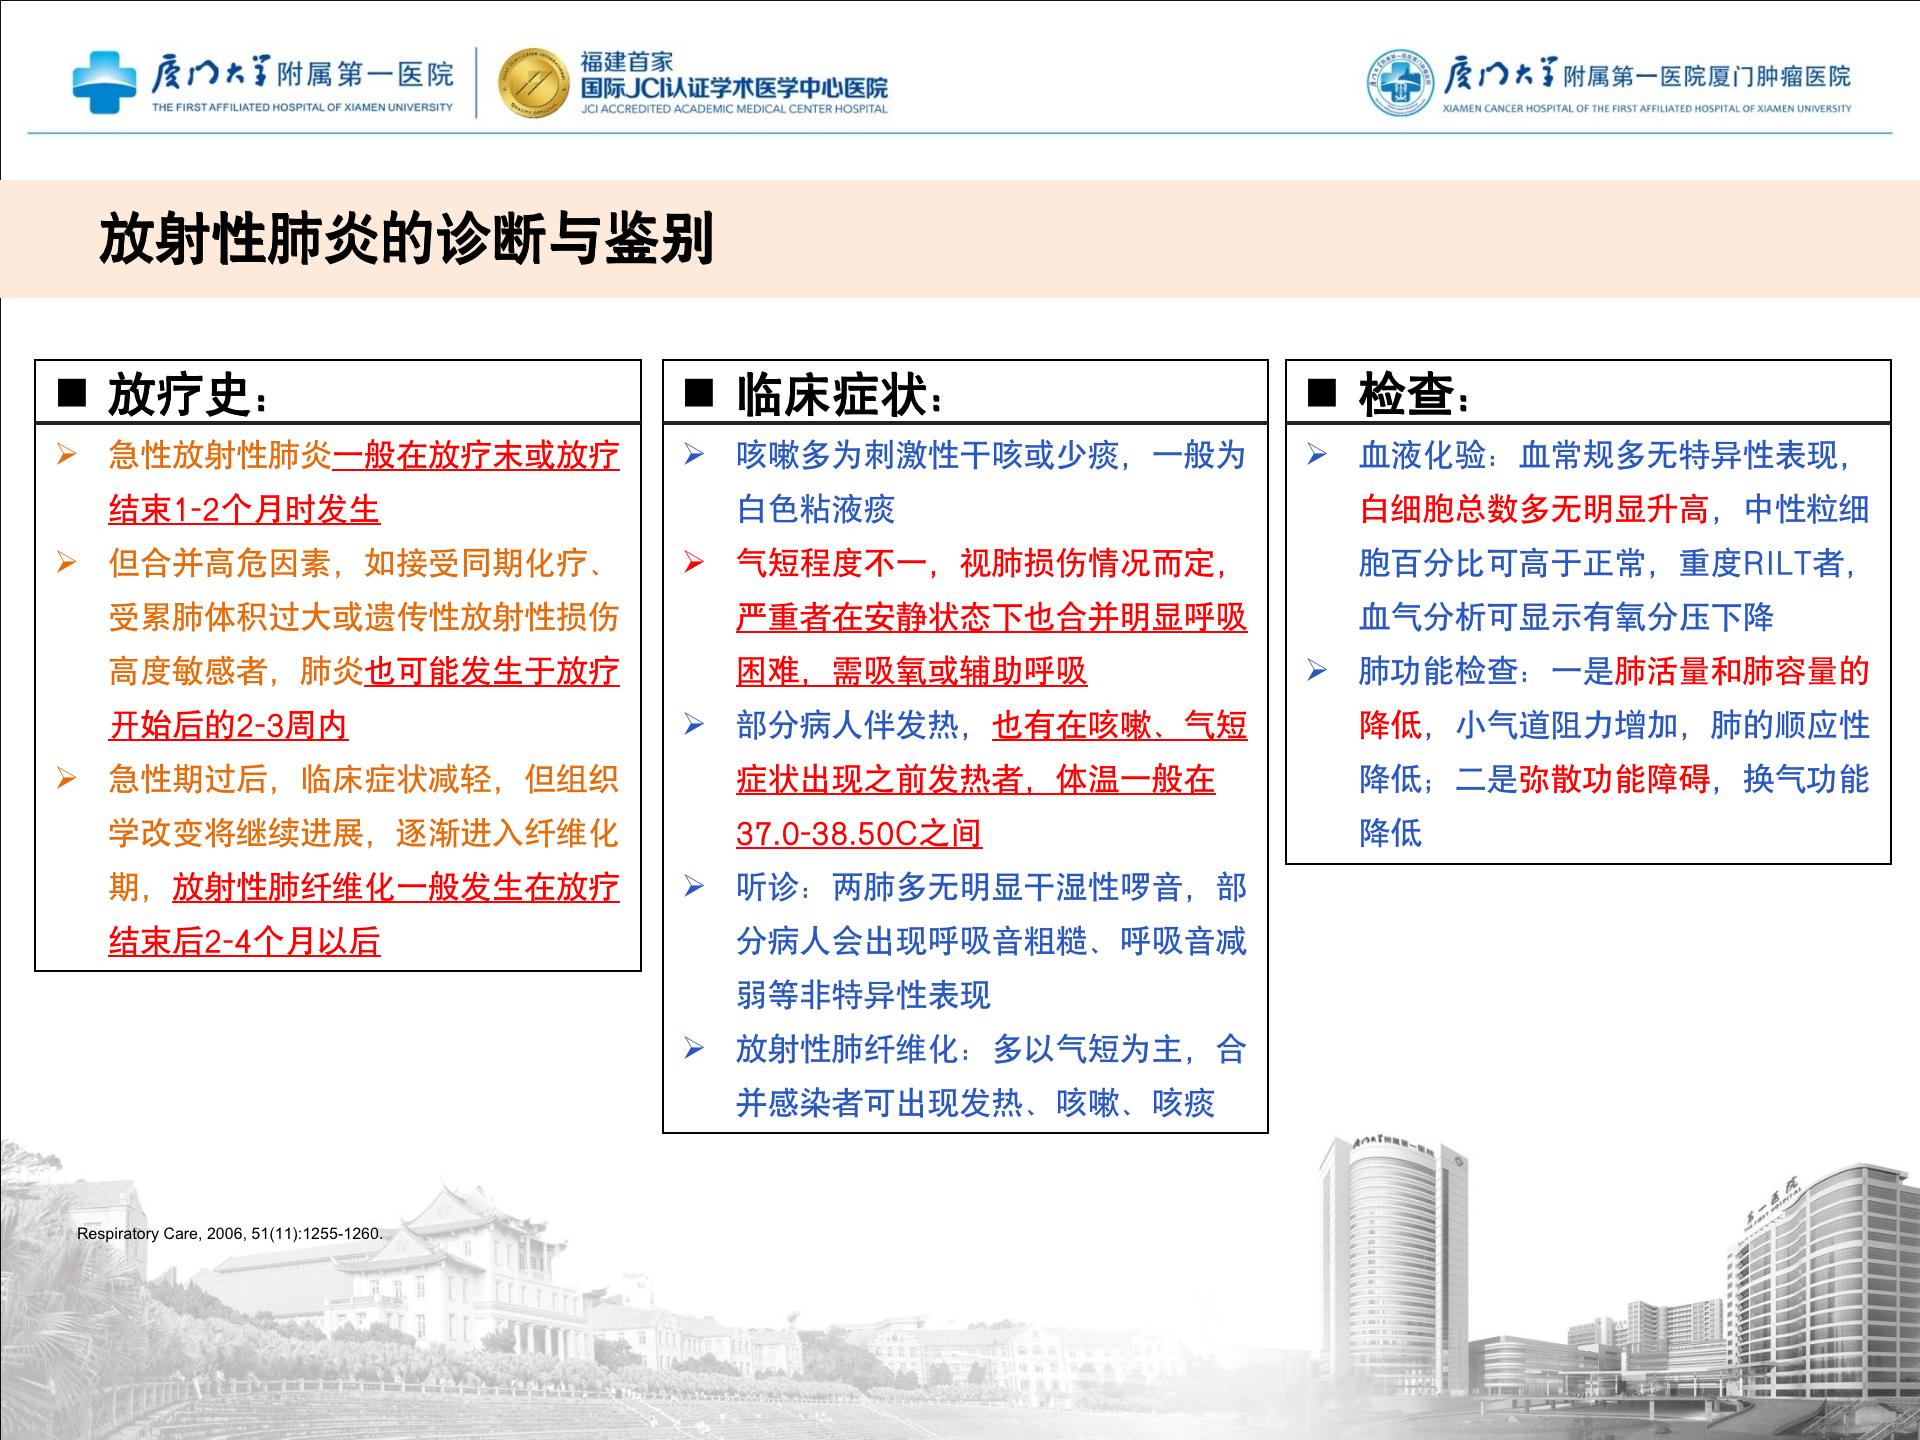
Task: Click THE FIRST AFFILIATED HOSPITAL OF XIAMEN UNIVERSITY subtitle under left logo
Action: 303,107
